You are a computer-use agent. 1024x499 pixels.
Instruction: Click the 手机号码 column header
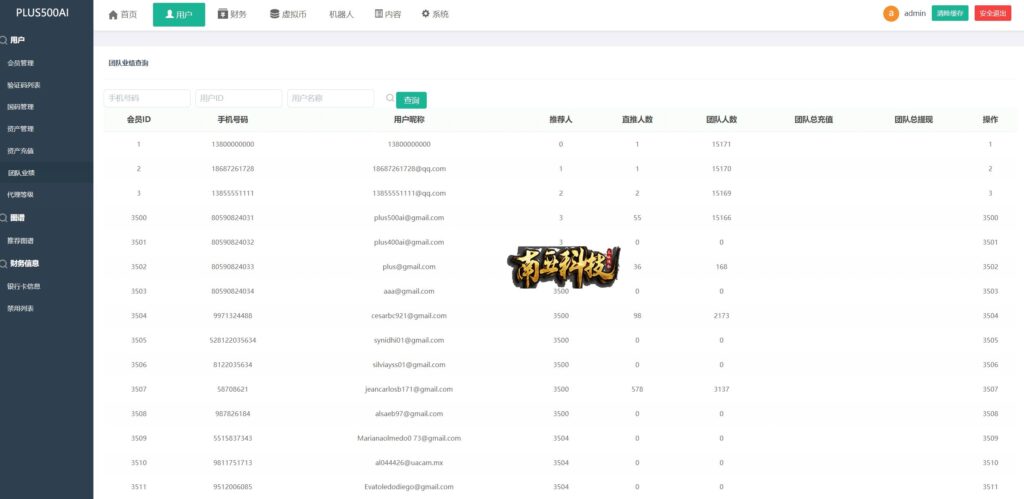point(232,120)
